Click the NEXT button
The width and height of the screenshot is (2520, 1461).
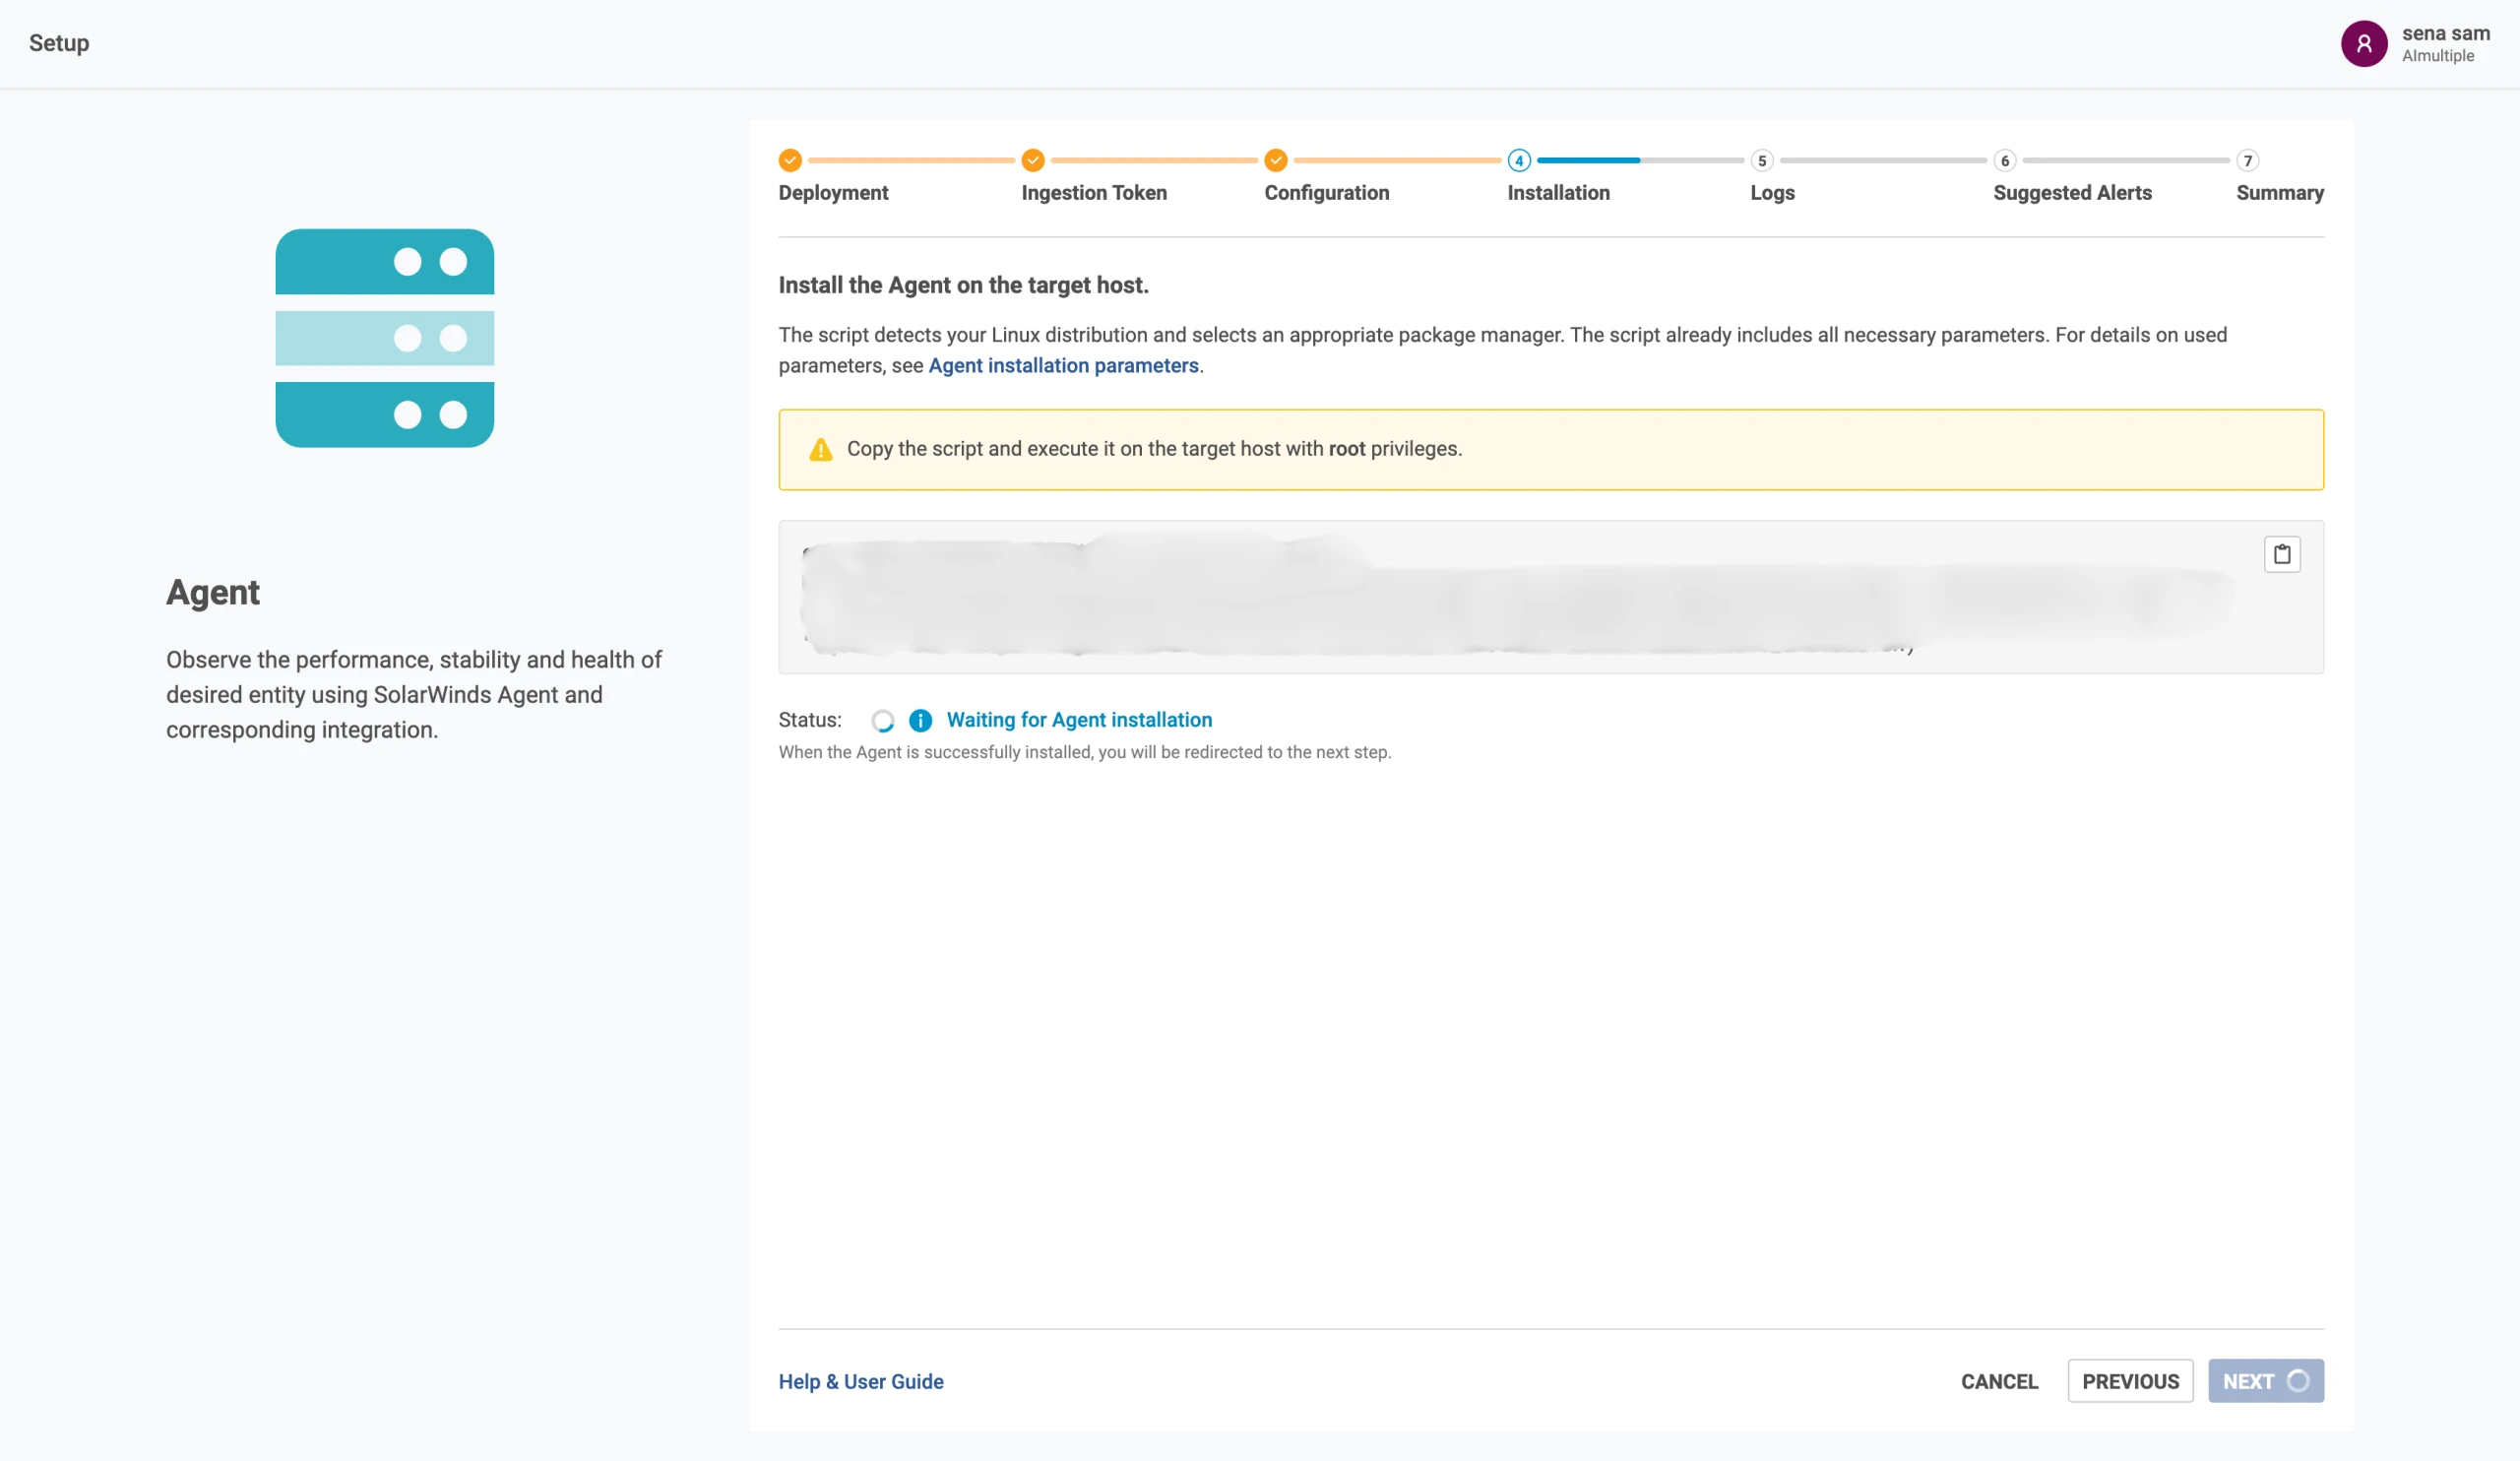[x=2265, y=1381]
